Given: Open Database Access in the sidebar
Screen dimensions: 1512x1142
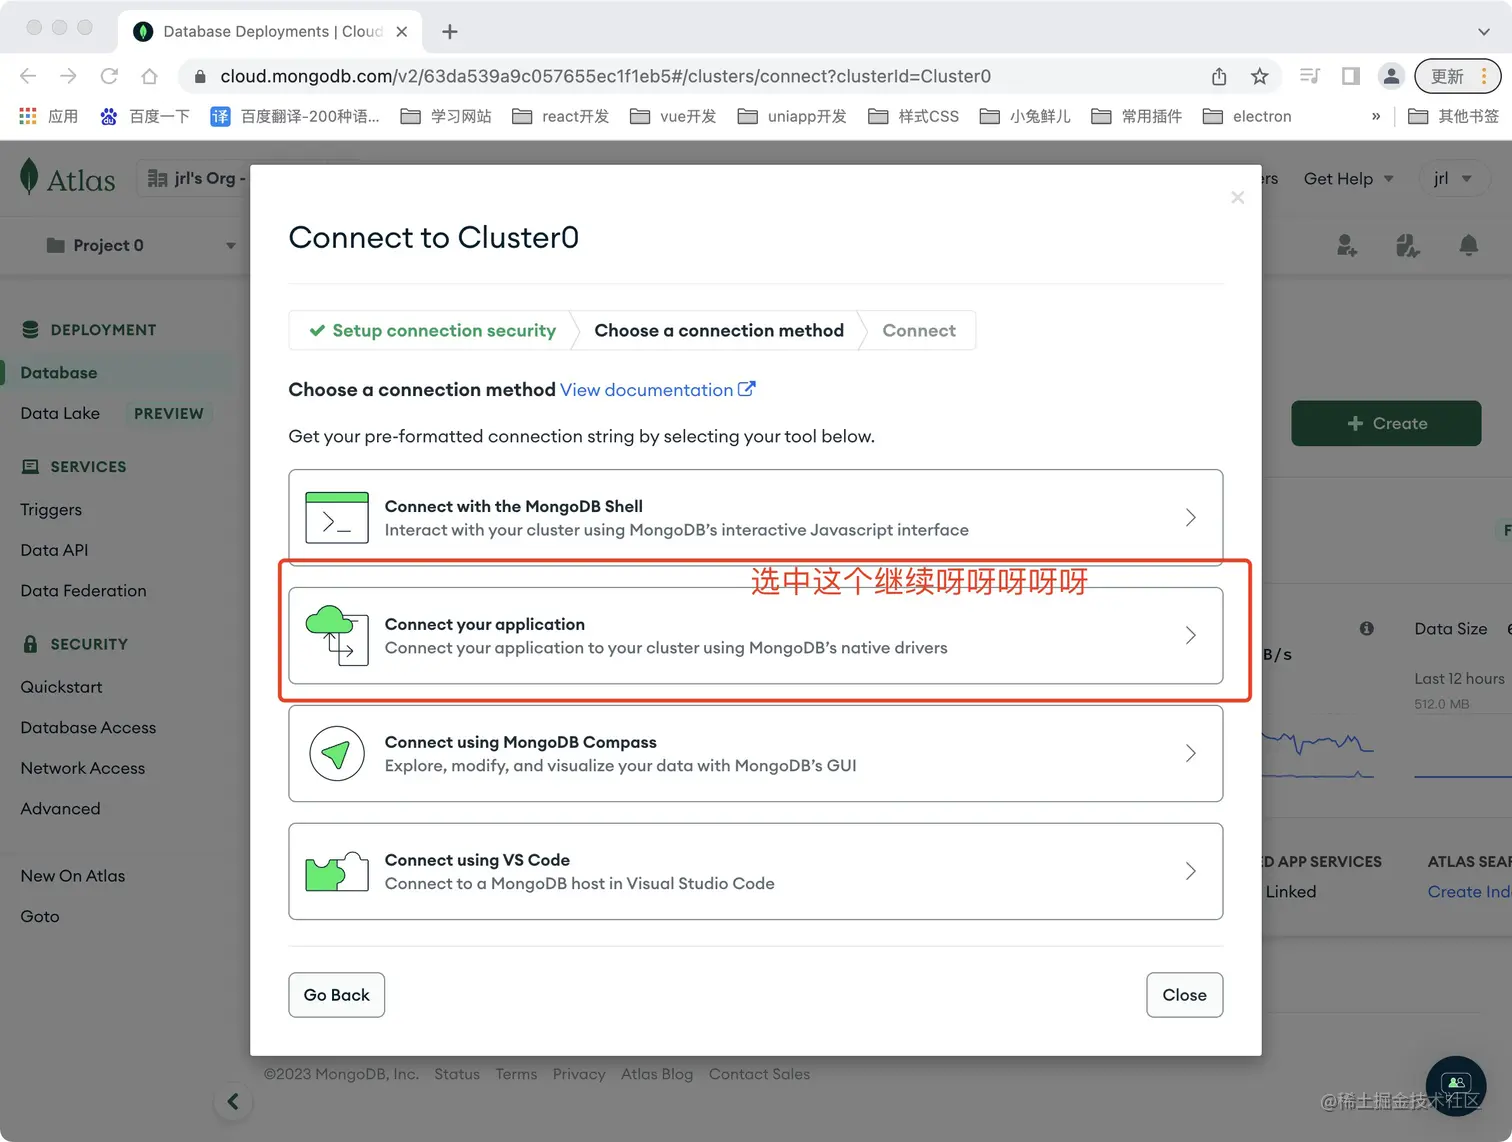Looking at the screenshot, I should [x=88, y=728].
